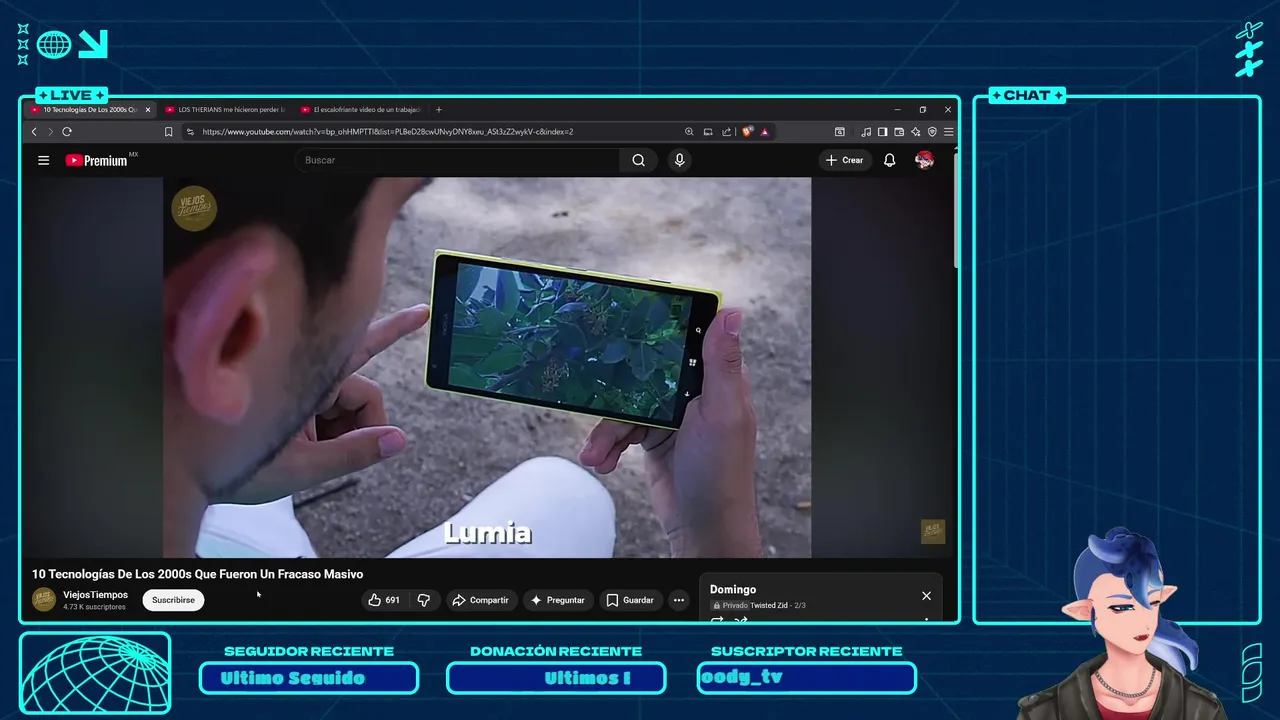Open Leo AI sparkle icon in toolbar
This screenshot has width=1280, height=720.
tap(915, 132)
